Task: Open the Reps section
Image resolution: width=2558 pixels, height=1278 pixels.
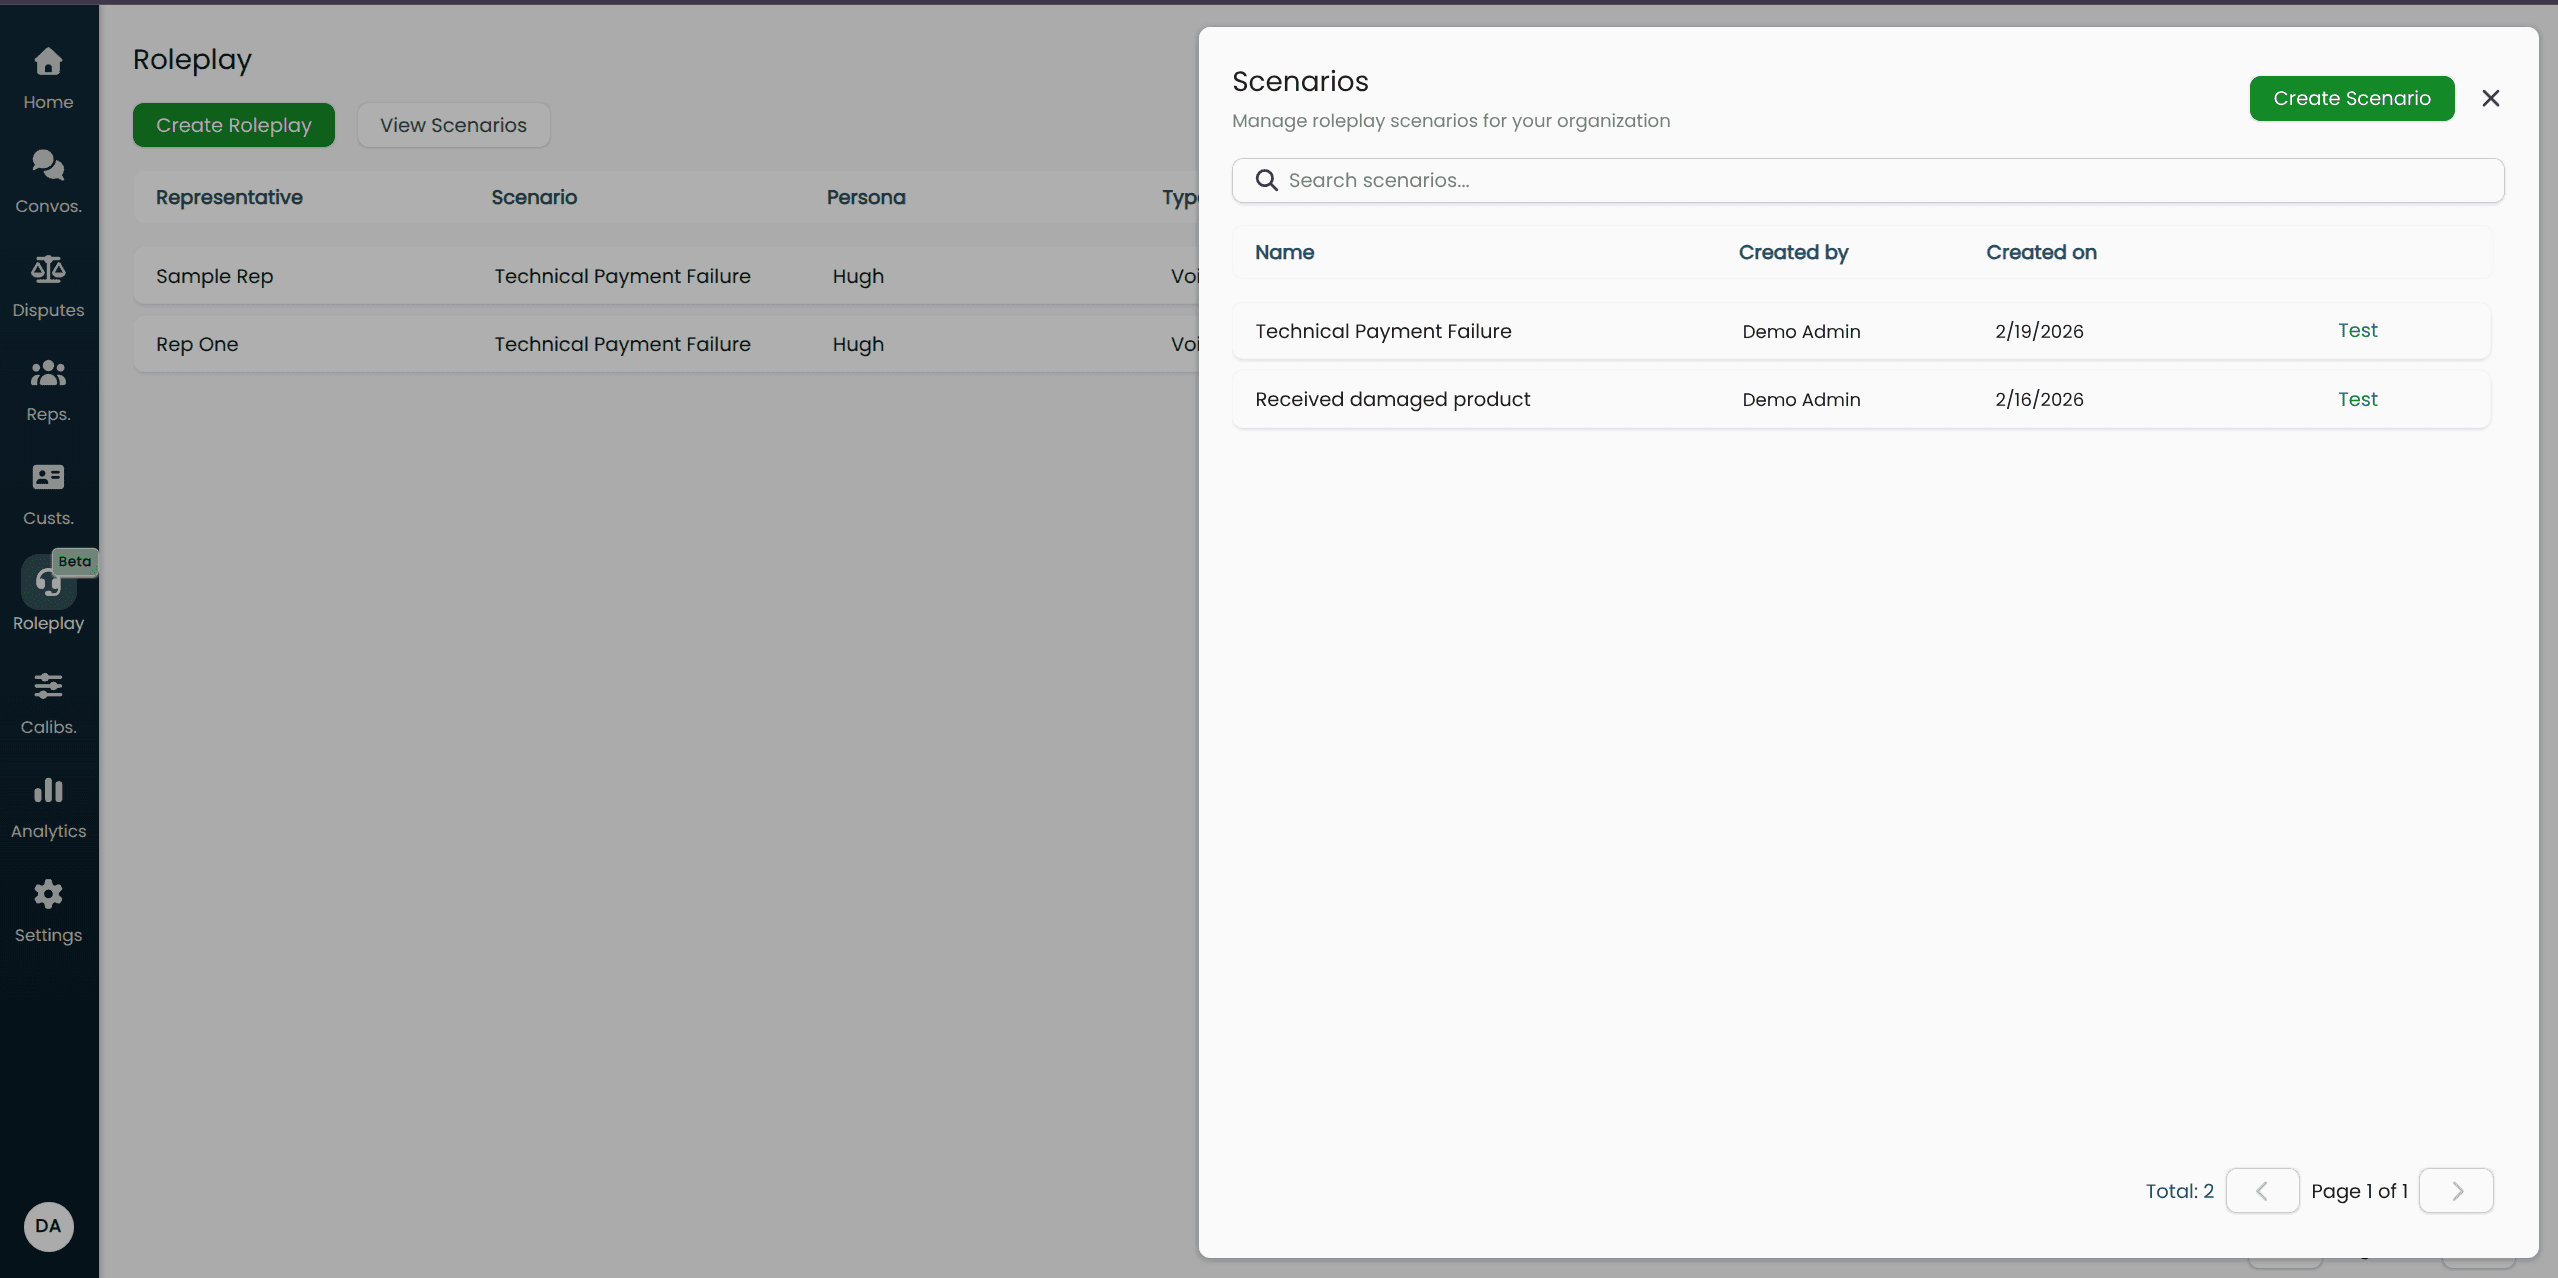Action: coord(48,388)
